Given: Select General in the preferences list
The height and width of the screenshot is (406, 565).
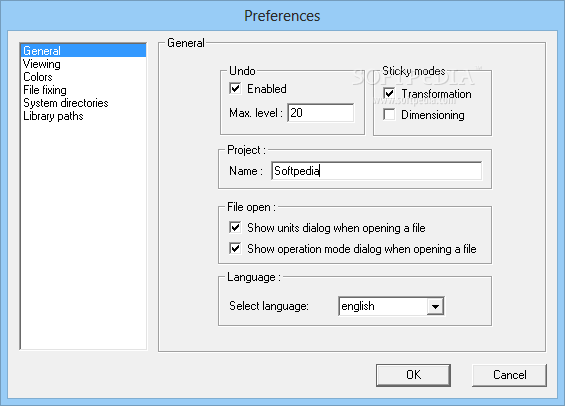Looking at the screenshot, I should click(x=84, y=50).
